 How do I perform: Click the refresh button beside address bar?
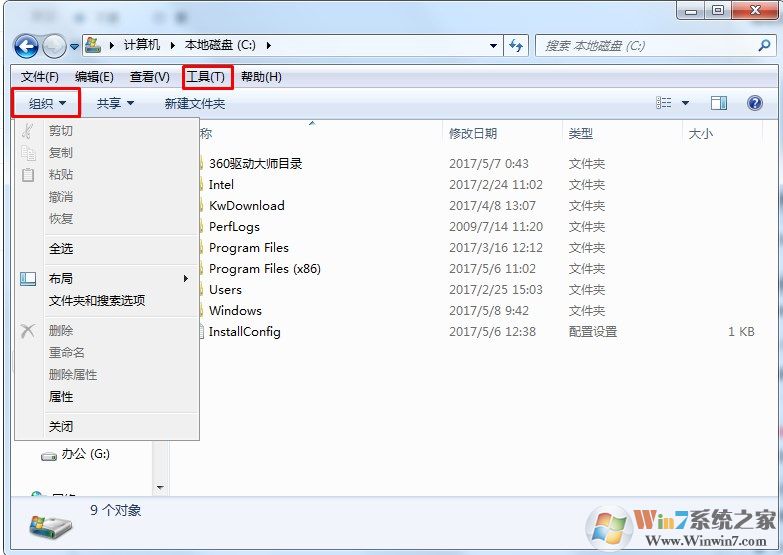pyautogui.click(x=516, y=46)
